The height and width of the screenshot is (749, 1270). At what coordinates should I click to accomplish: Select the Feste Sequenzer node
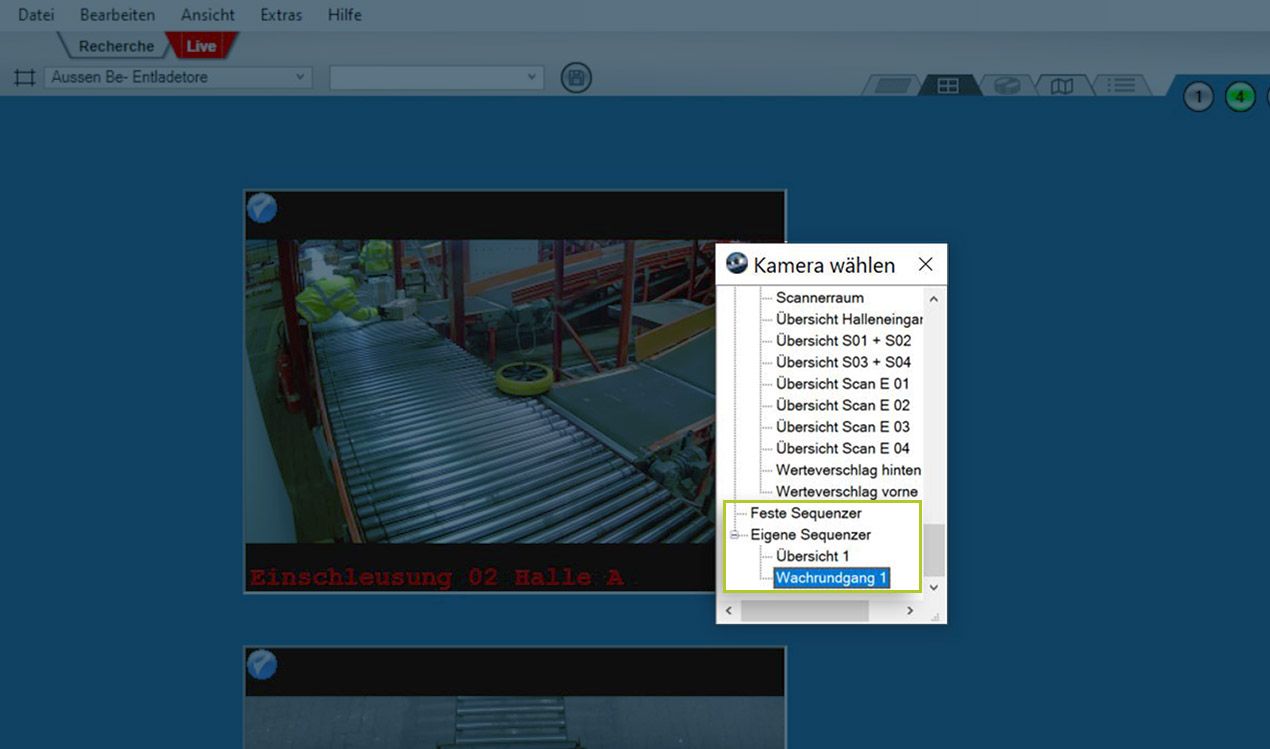click(806, 513)
